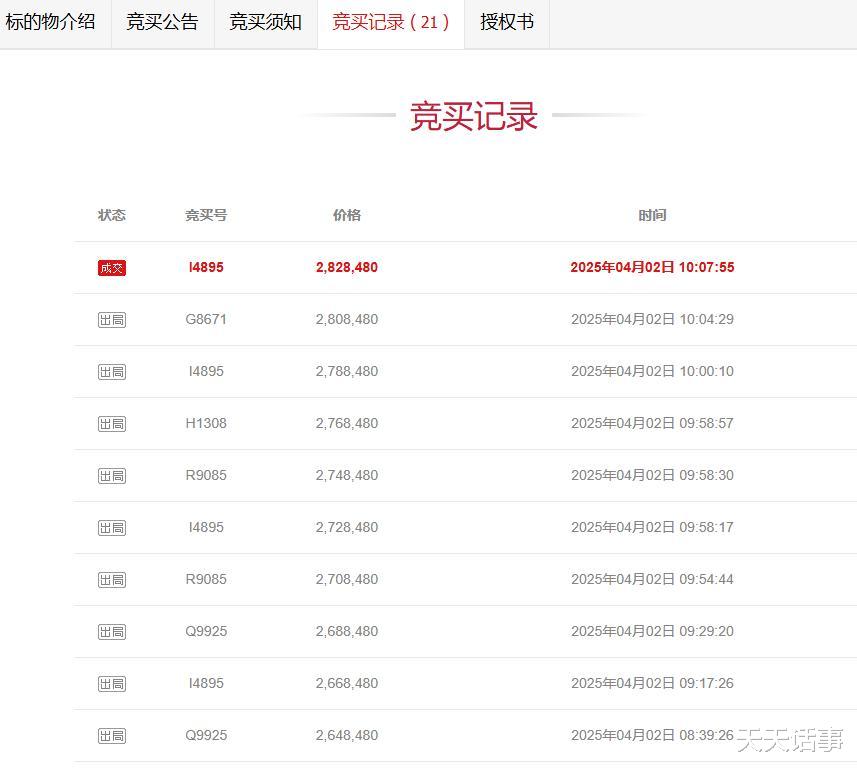Switch to the 竞买公告 tab
857x770 pixels.
(162, 22)
